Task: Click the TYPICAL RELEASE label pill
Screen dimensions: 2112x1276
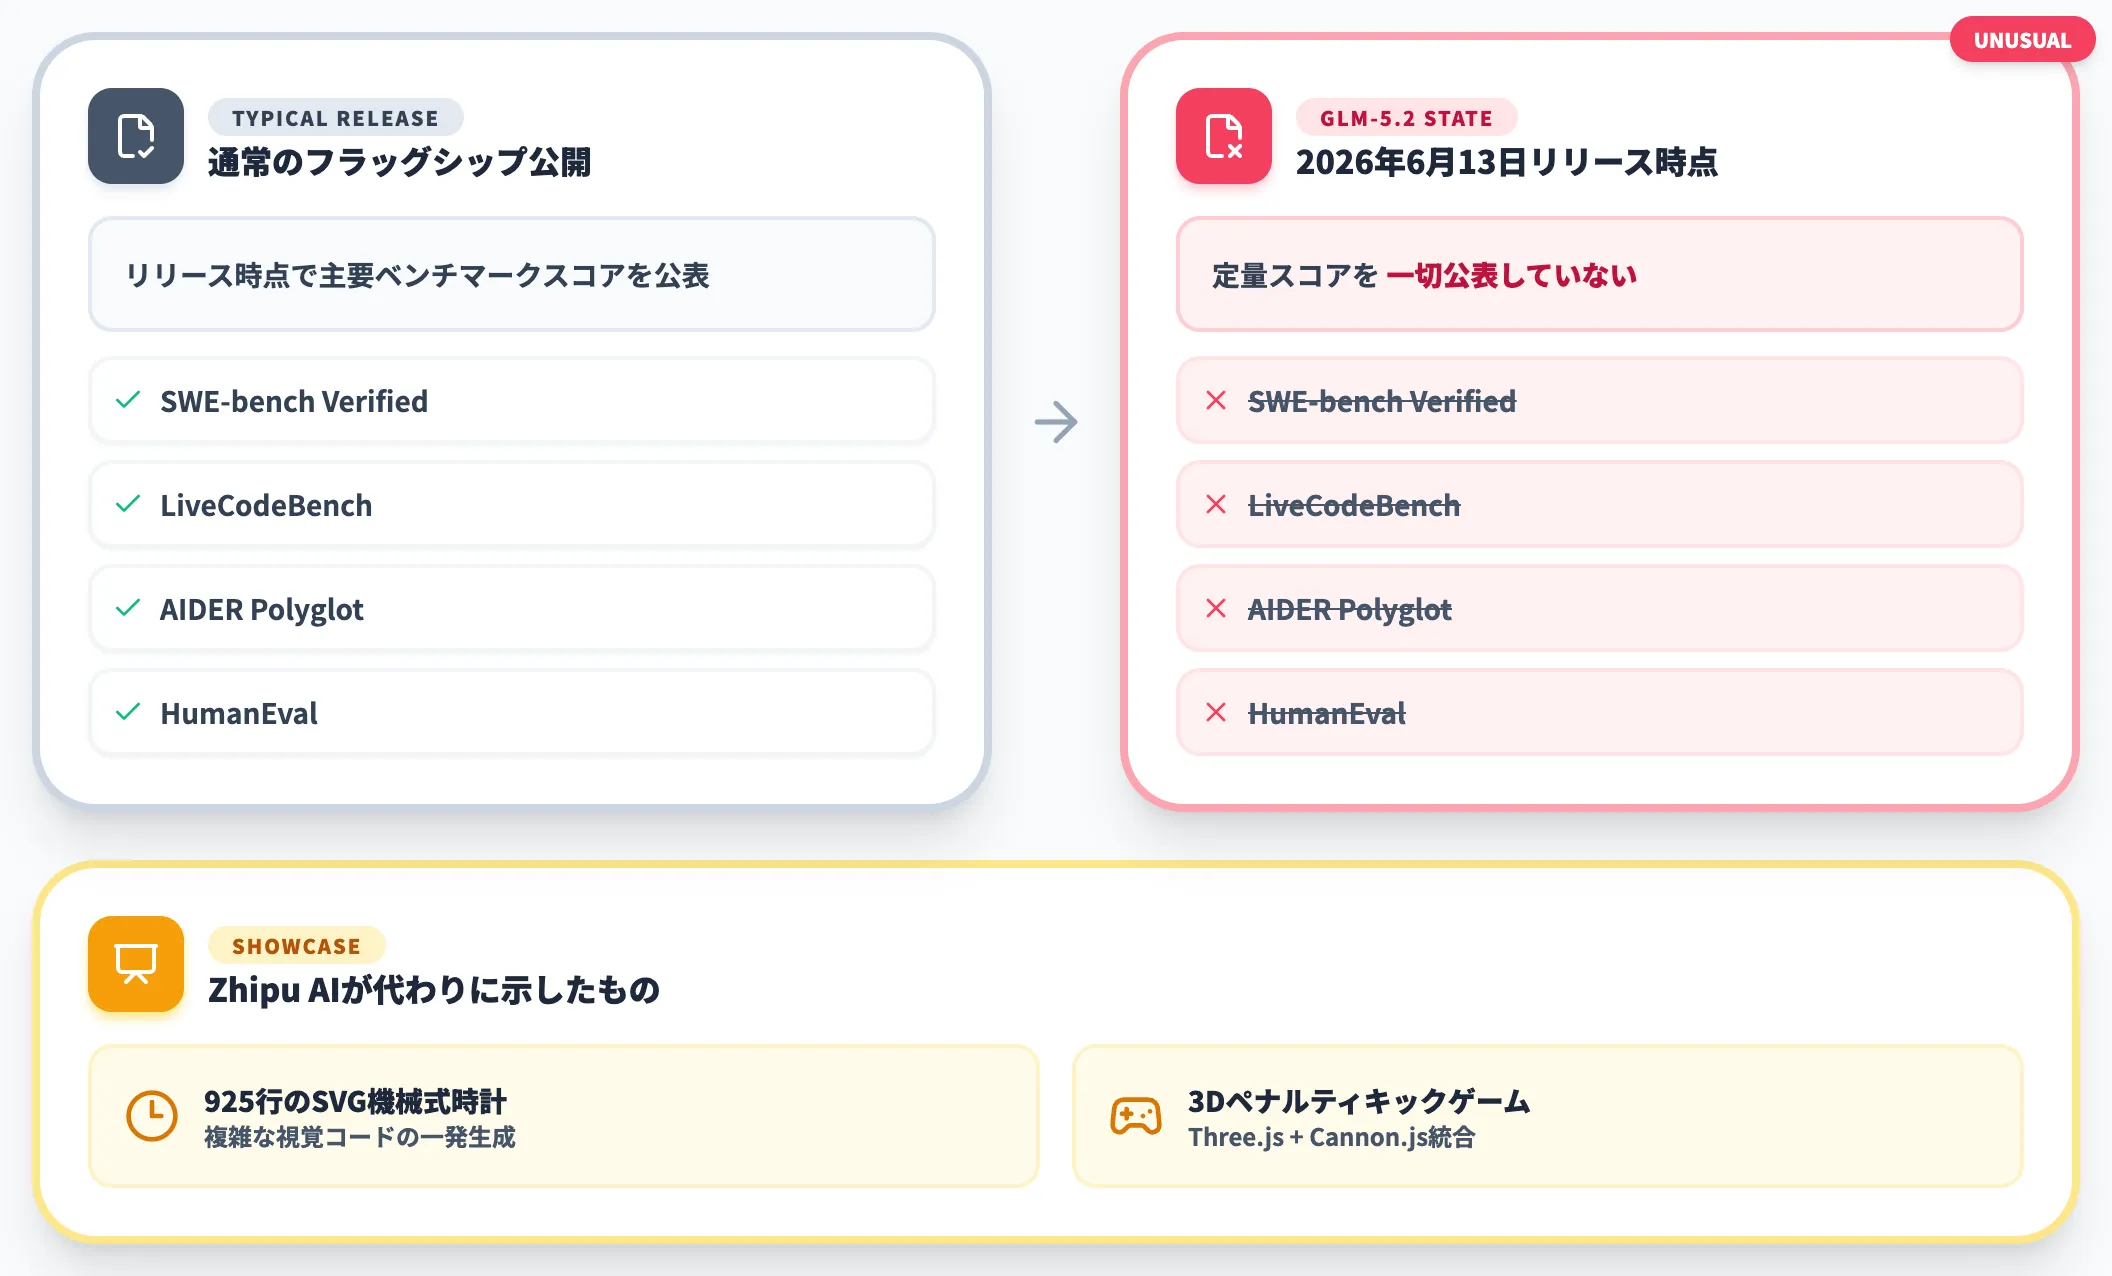Action: coord(335,118)
